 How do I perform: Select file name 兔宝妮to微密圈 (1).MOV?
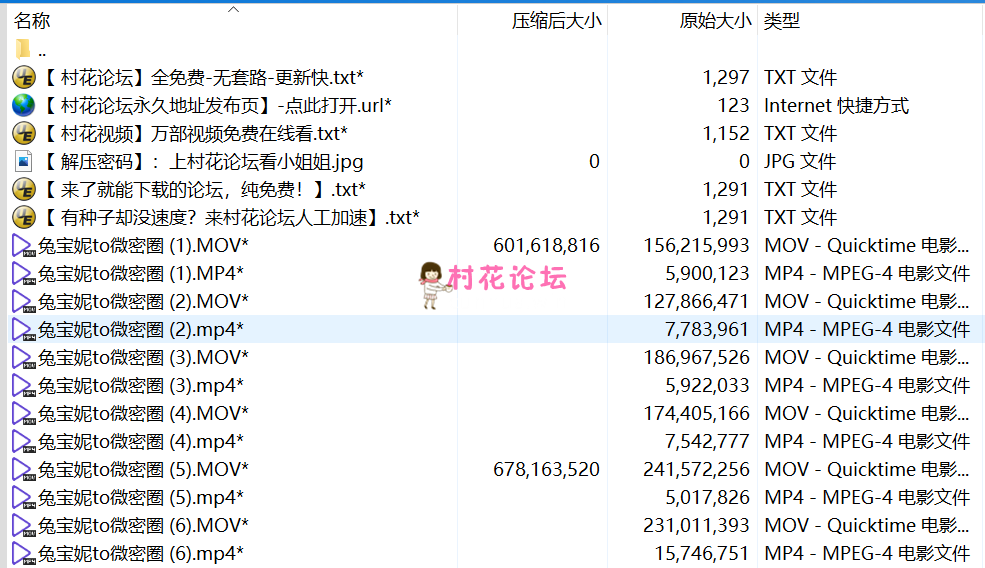[143, 246]
